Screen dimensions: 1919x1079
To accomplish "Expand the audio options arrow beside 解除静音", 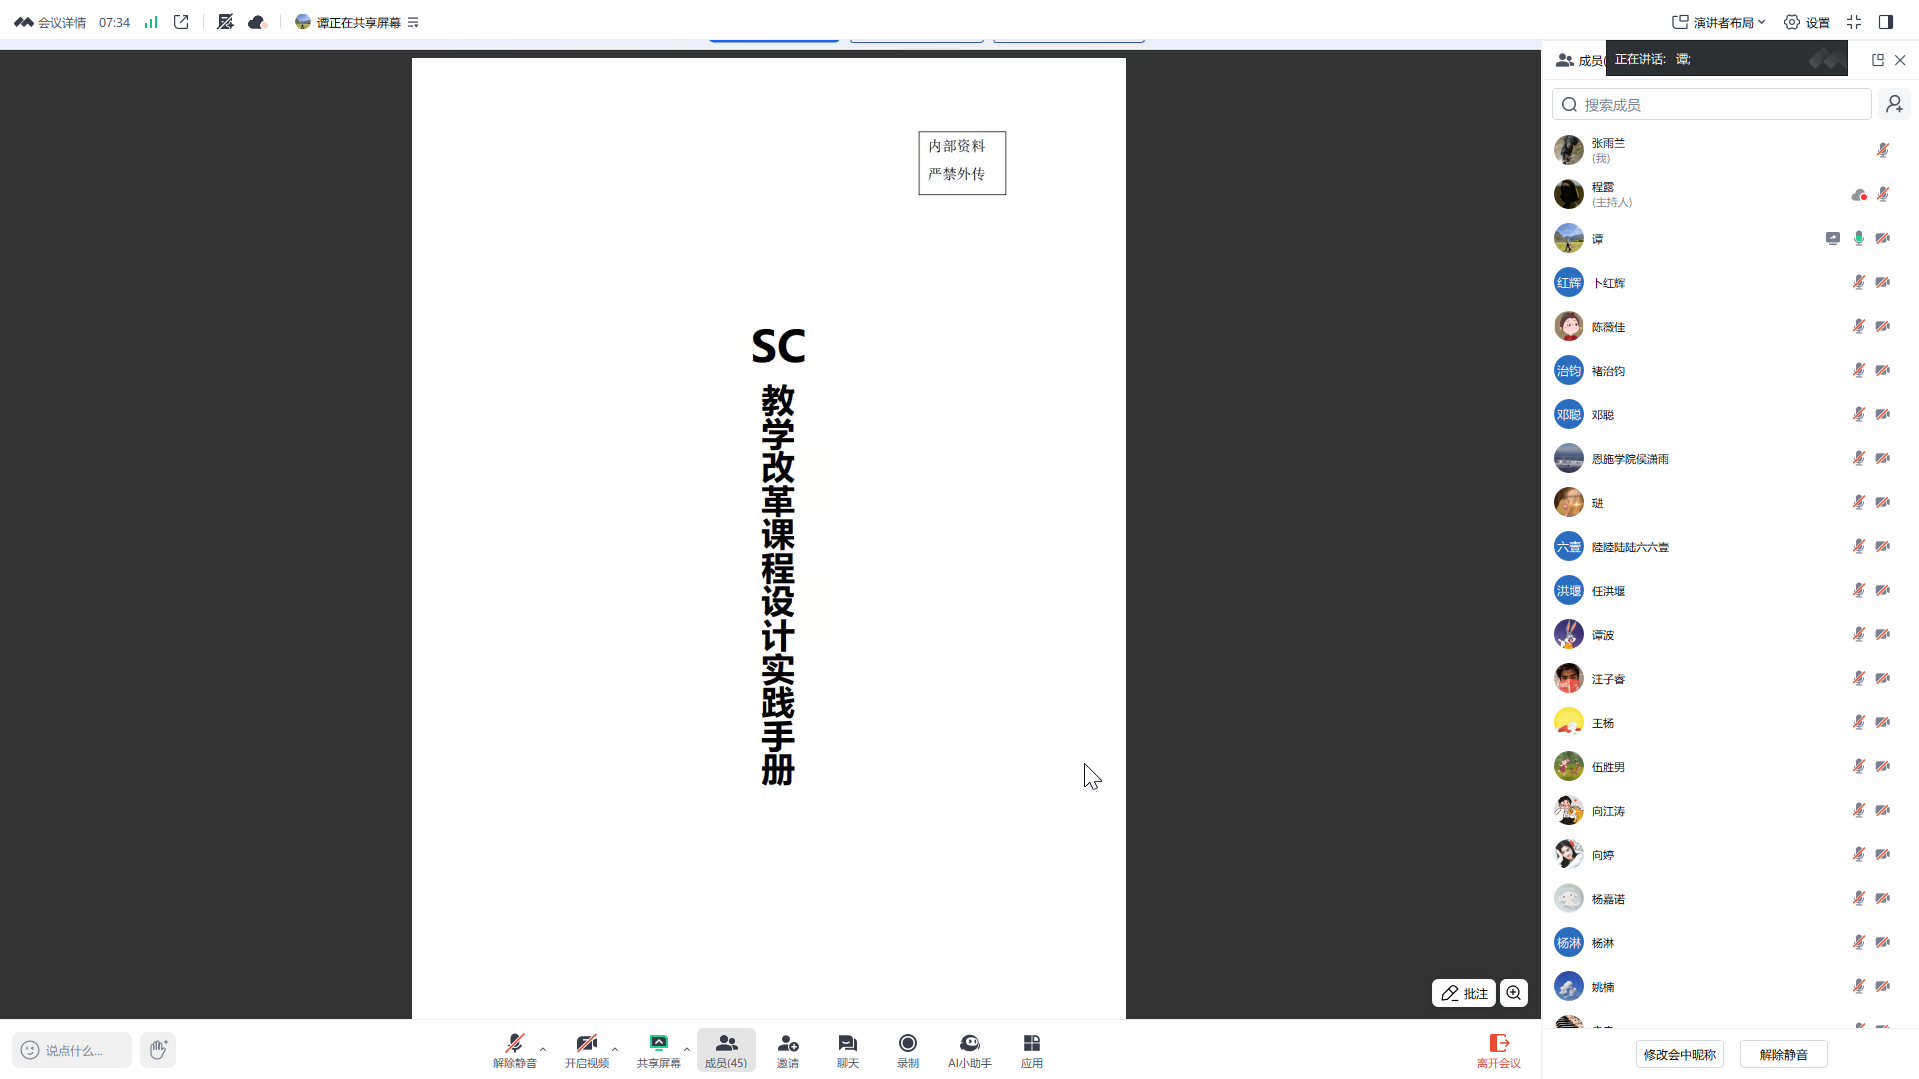I will (543, 1049).
